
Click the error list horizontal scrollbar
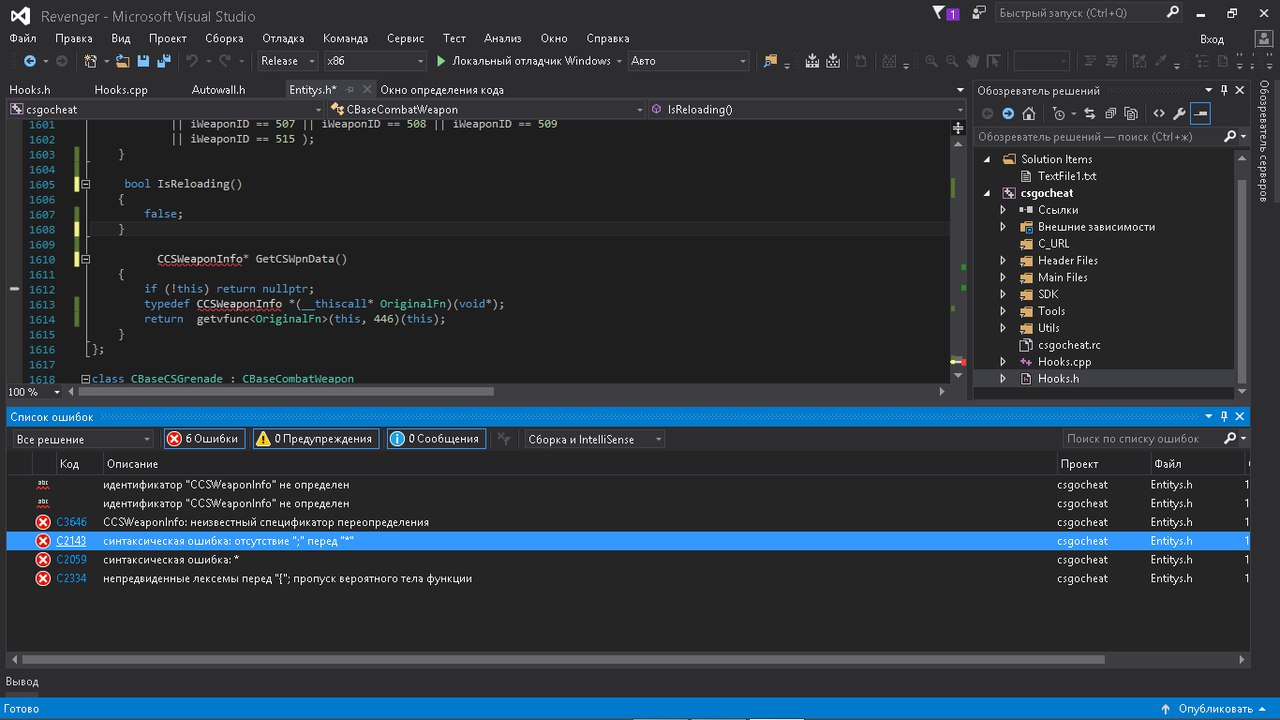tap(560, 660)
